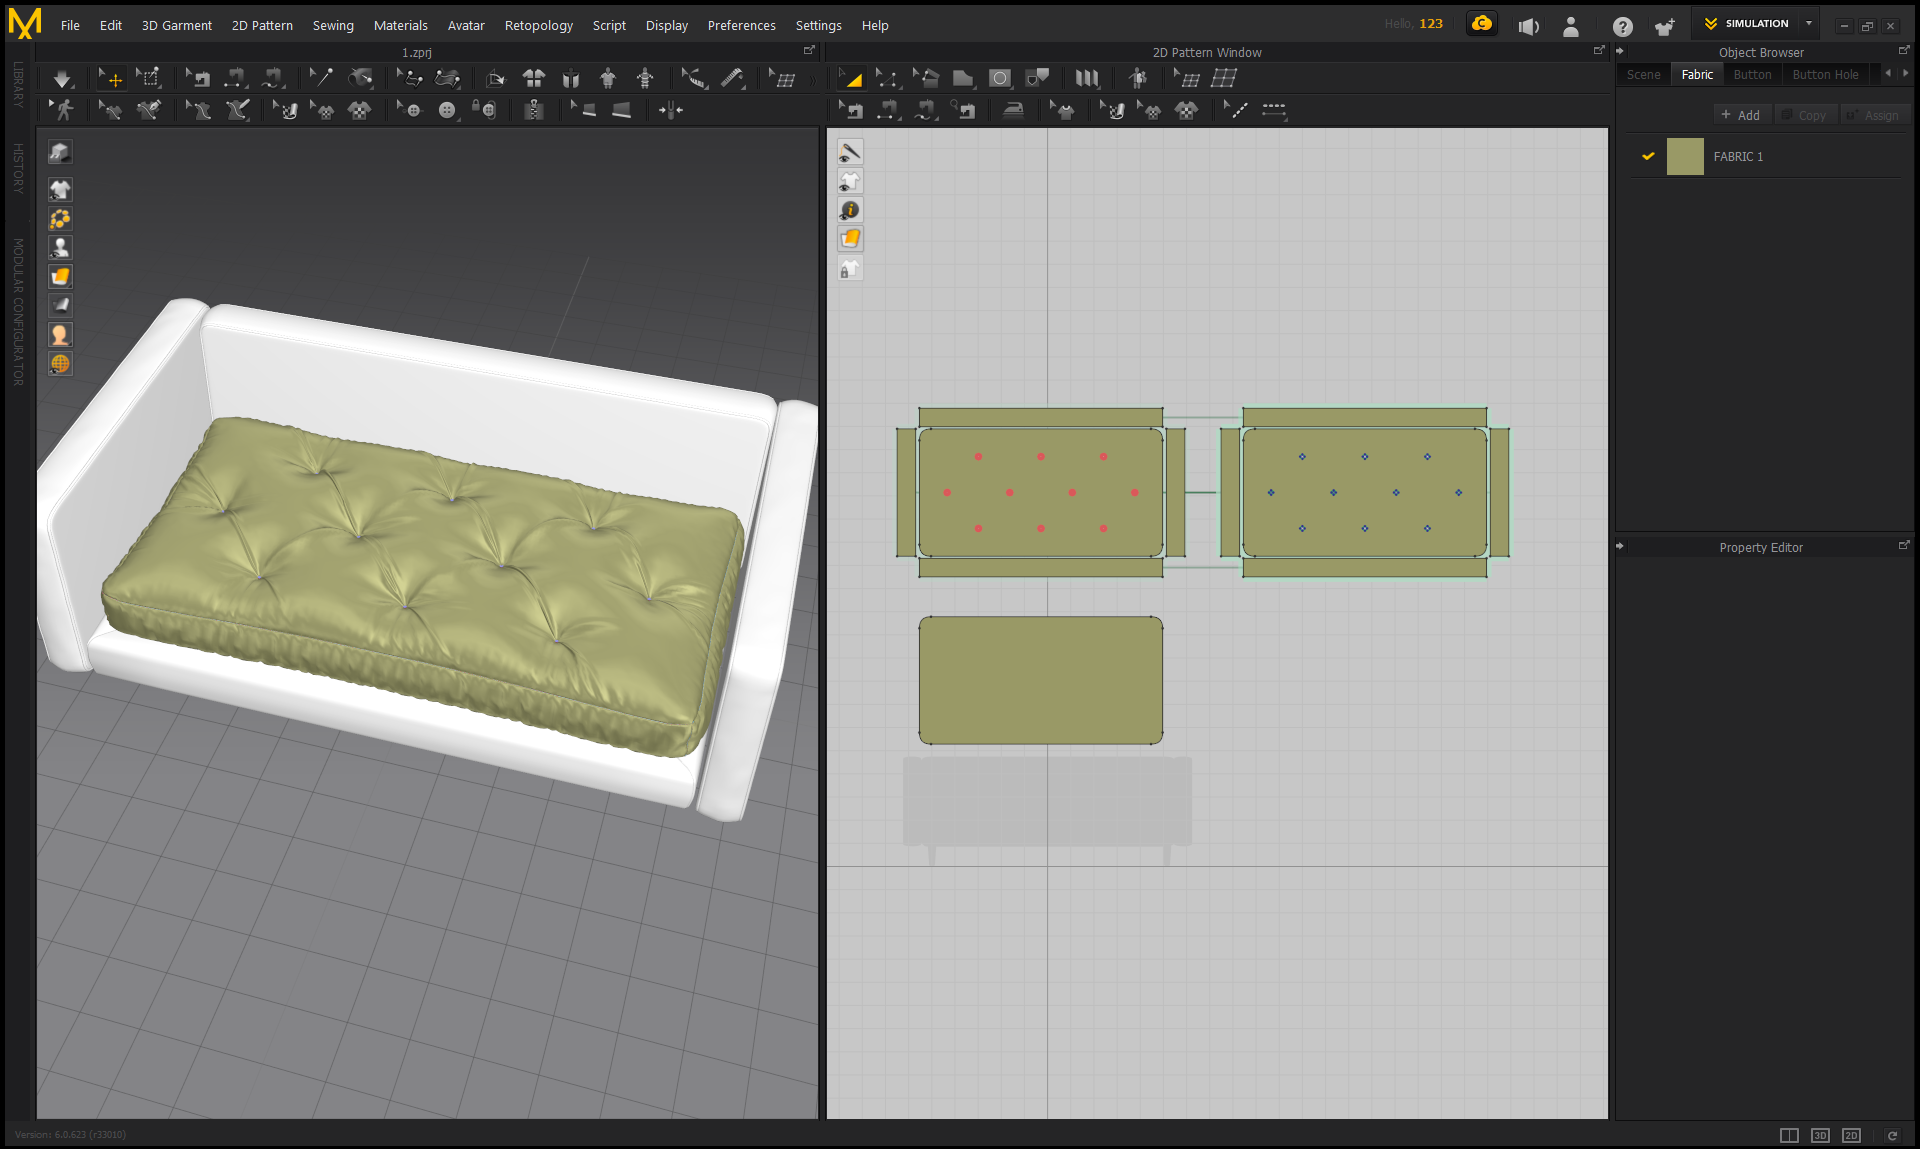Viewport: 1920px width, 1149px height.
Task: Switch to the Button Hole tab
Action: [1825, 74]
